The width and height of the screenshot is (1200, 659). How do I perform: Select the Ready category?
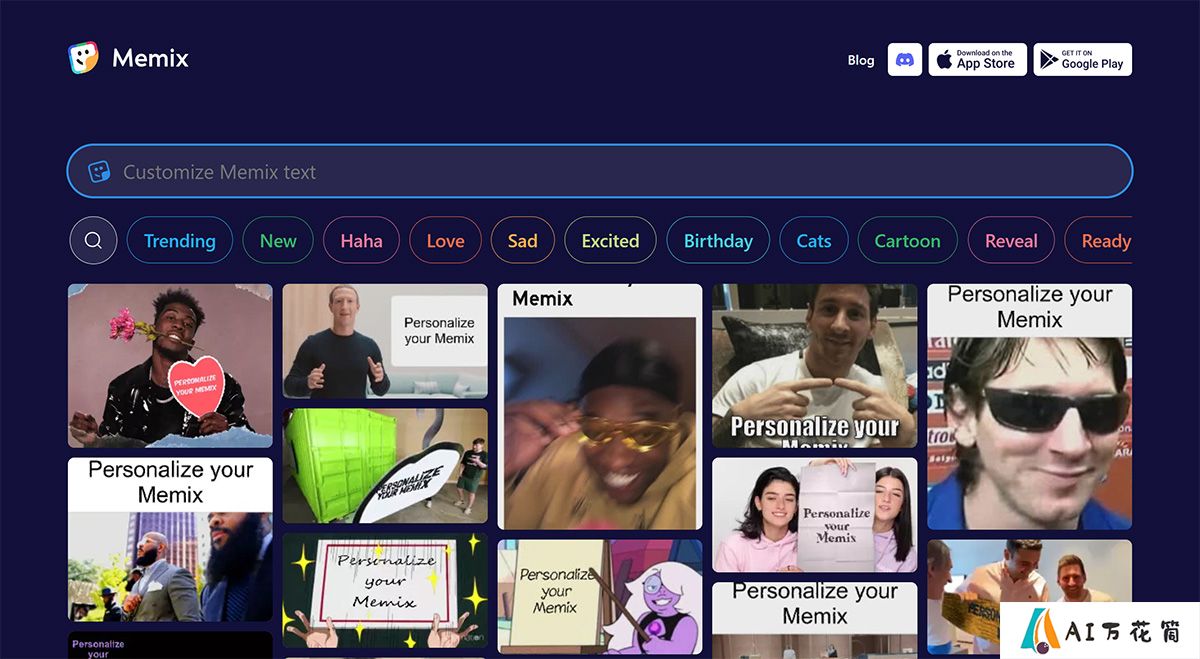click(x=1098, y=240)
